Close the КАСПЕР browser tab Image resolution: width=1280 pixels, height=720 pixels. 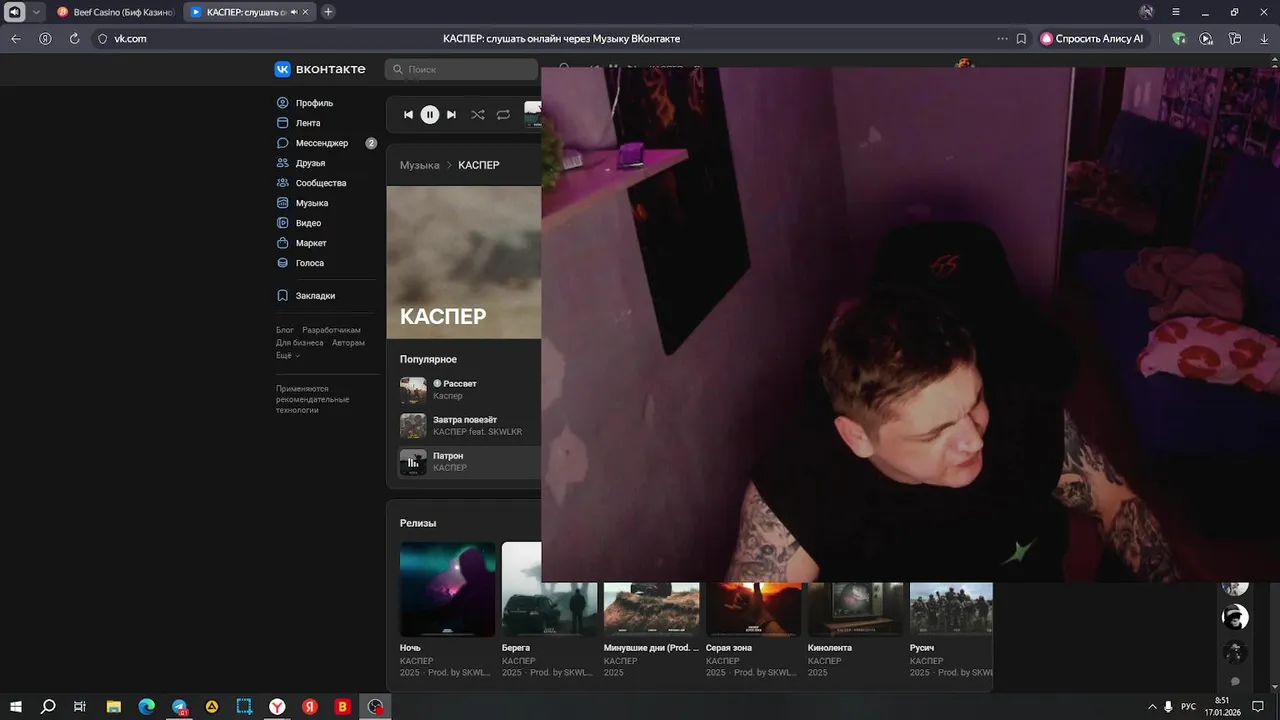pos(306,12)
